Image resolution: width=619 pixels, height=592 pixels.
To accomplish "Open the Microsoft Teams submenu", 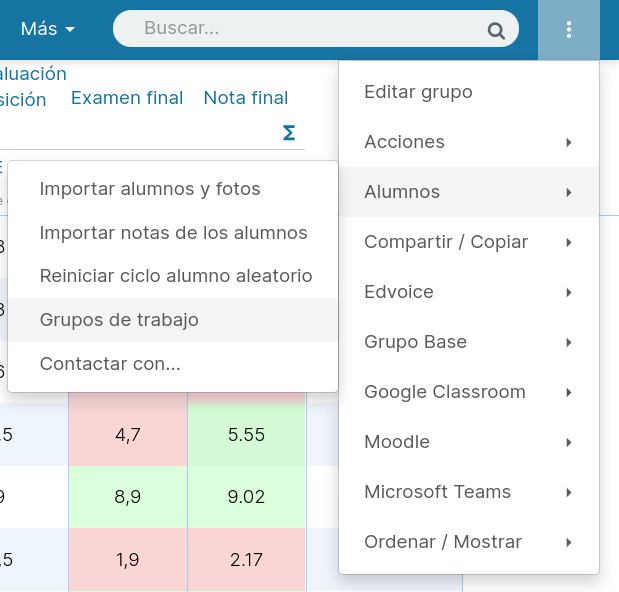I will point(469,492).
